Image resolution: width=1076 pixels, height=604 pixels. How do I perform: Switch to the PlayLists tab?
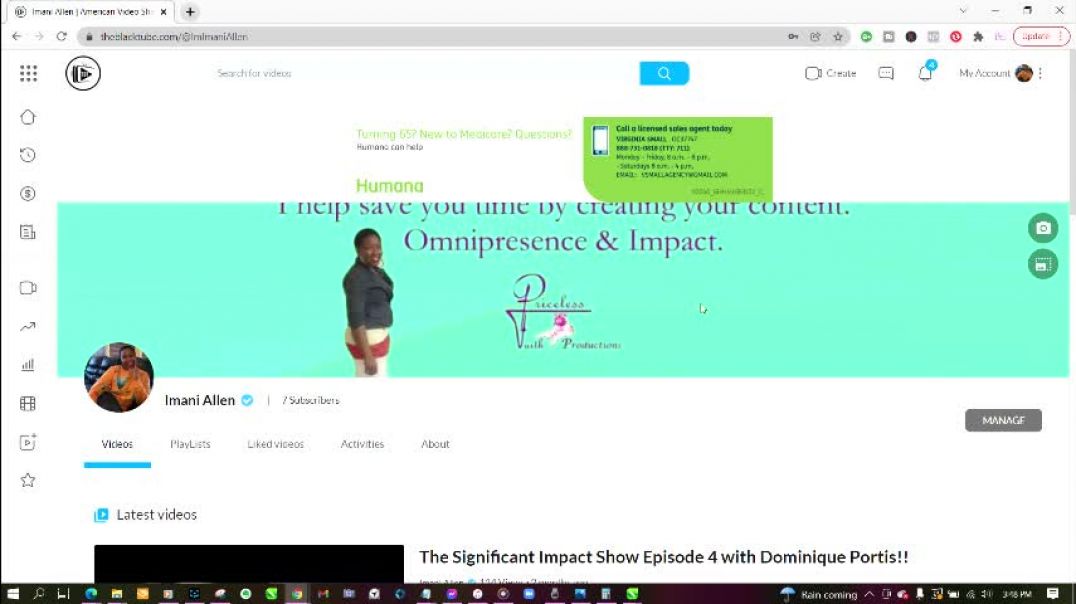pyautogui.click(x=190, y=444)
